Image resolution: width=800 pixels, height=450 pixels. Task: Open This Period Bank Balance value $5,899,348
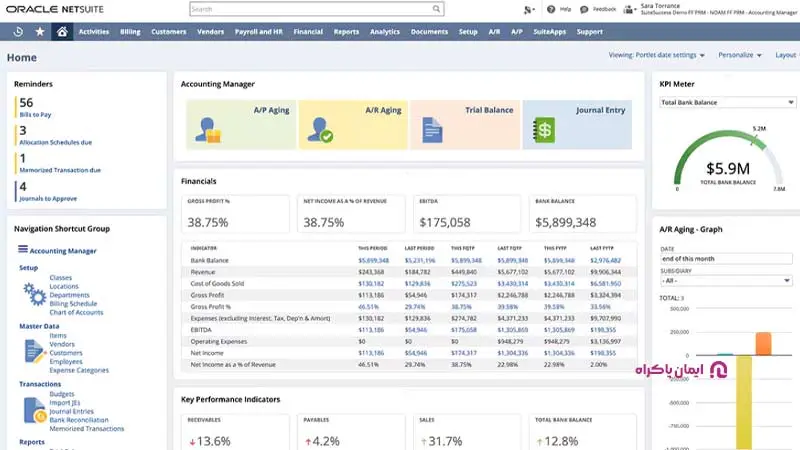(x=373, y=260)
